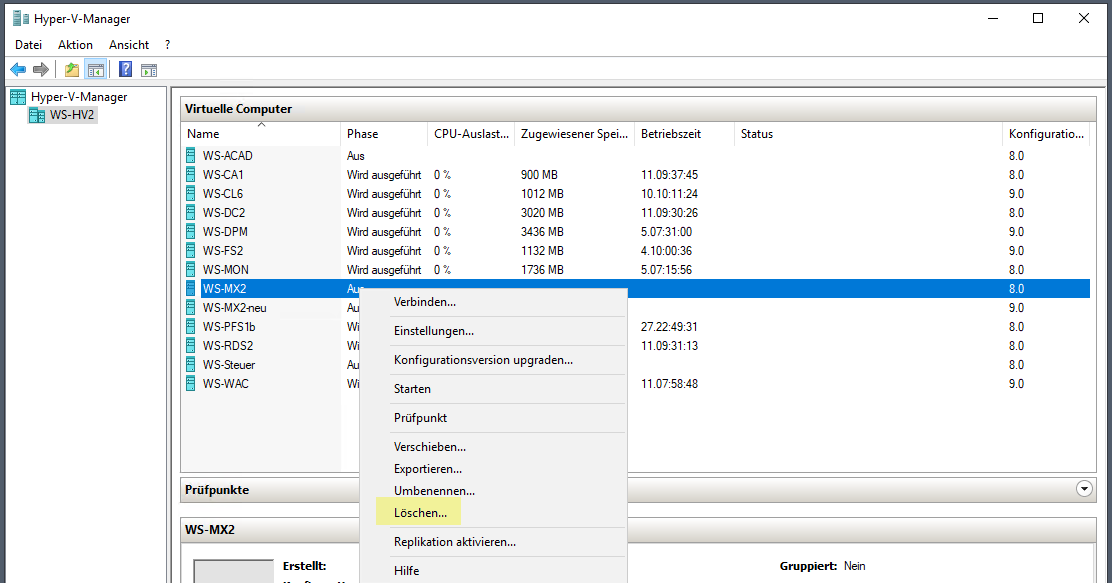Open the ? help menu

(x=167, y=45)
